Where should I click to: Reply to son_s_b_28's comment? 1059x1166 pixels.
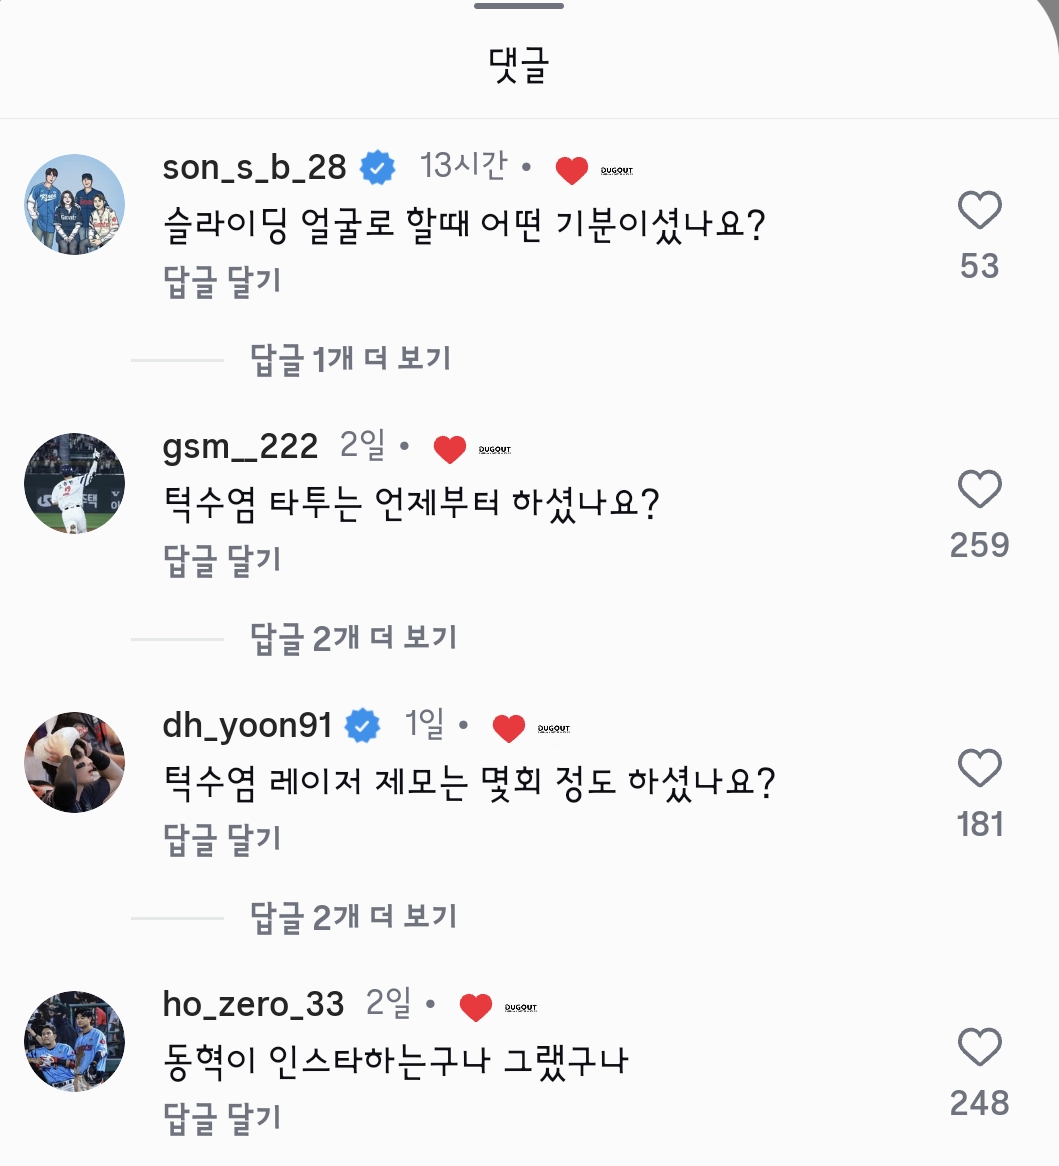coord(222,282)
